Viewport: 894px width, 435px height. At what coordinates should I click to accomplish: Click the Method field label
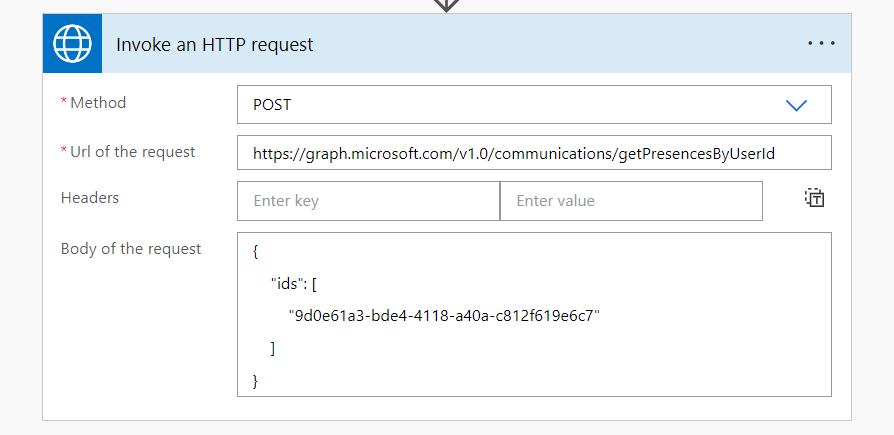98,103
